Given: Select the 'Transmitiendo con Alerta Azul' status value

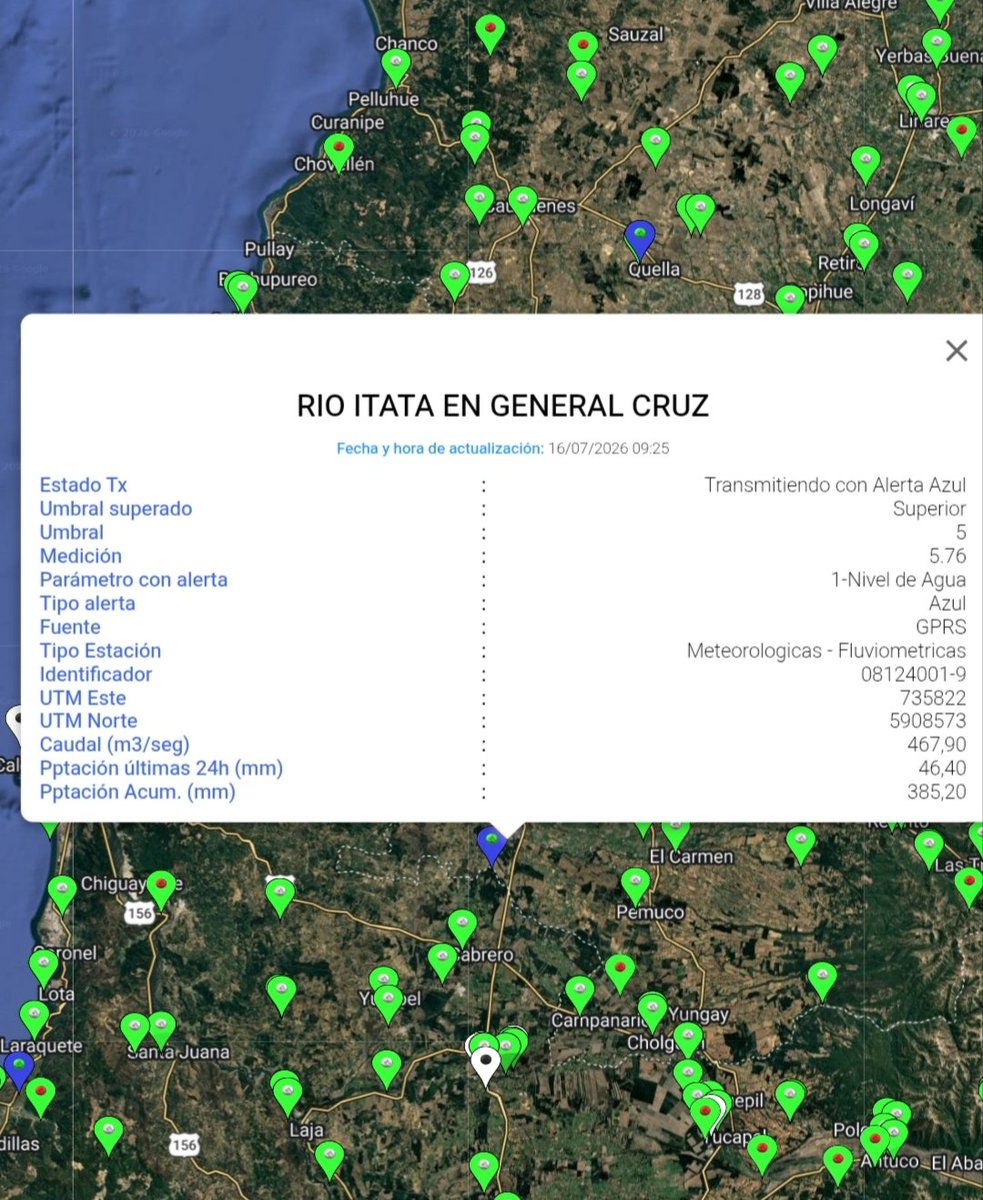Looking at the screenshot, I should pos(835,485).
